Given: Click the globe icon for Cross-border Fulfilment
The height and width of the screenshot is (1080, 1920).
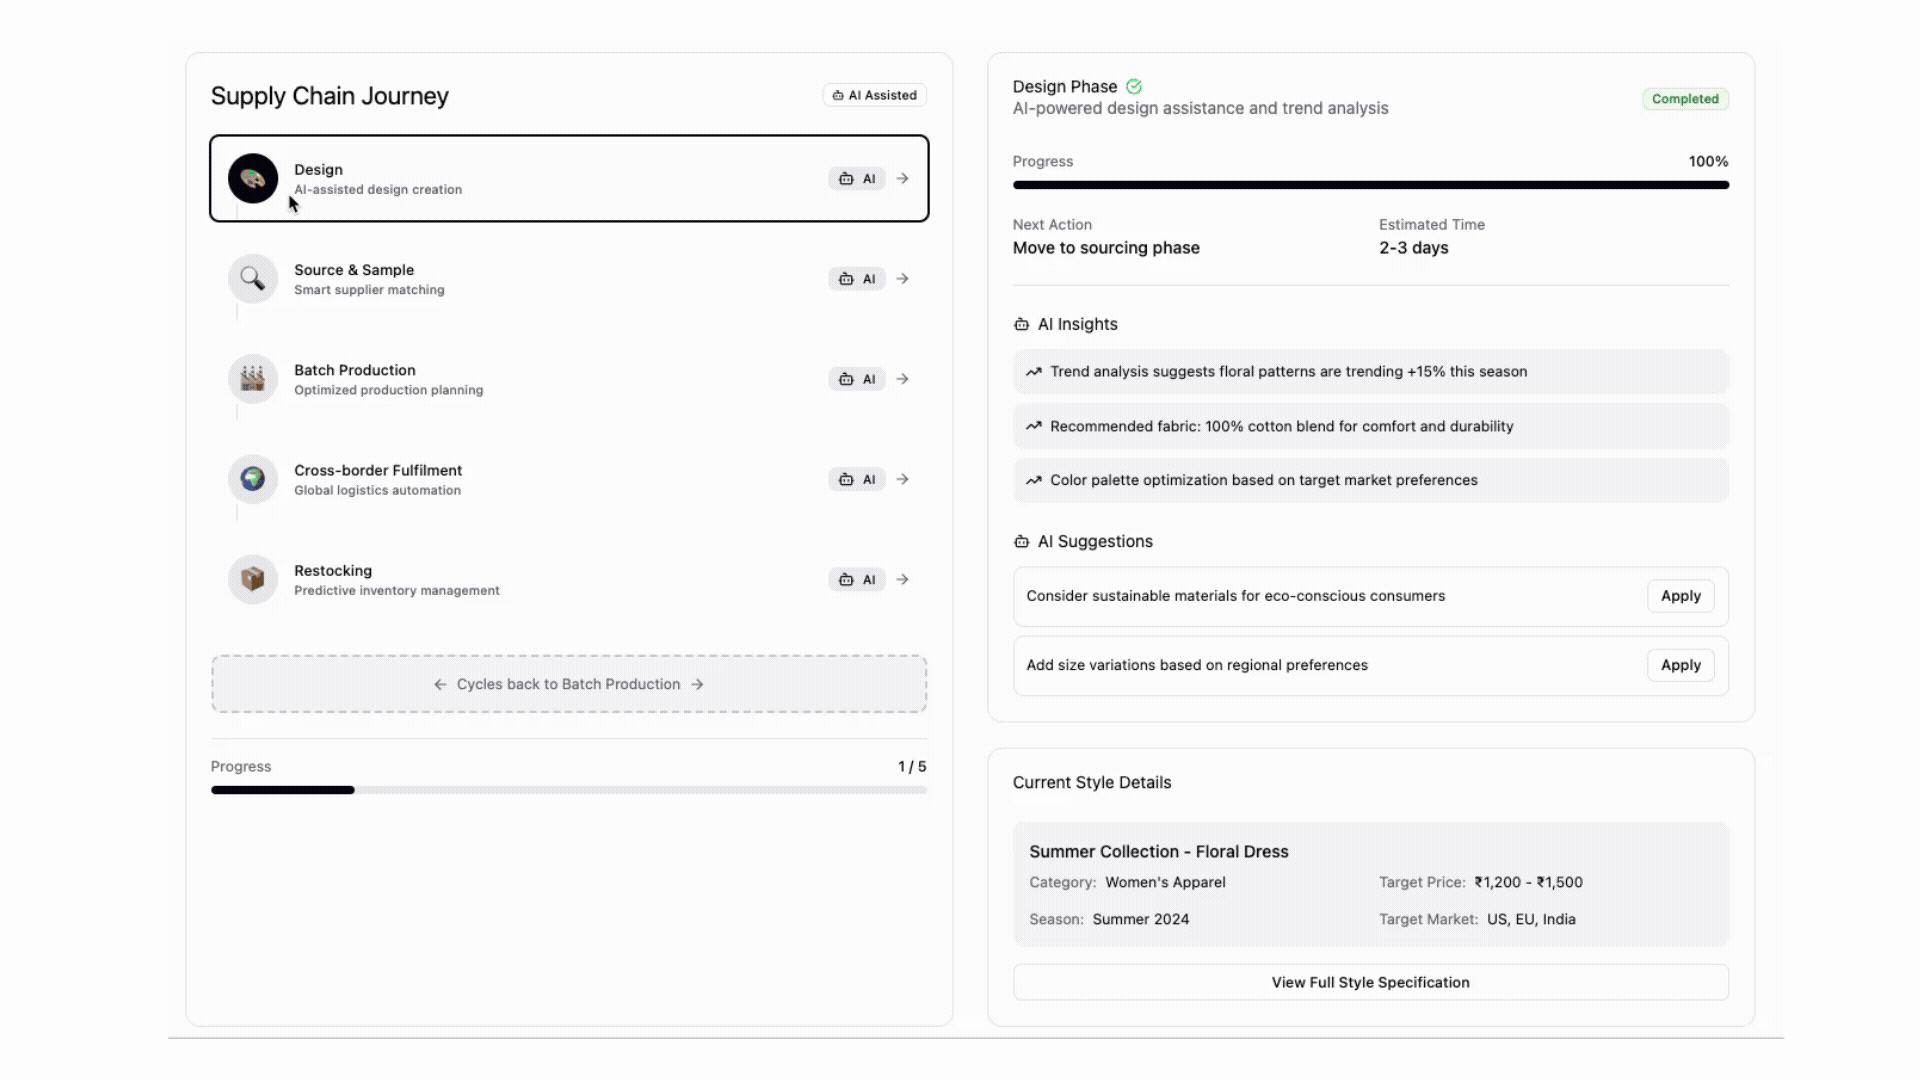Looking at the screenshot, I should (252, 478).
